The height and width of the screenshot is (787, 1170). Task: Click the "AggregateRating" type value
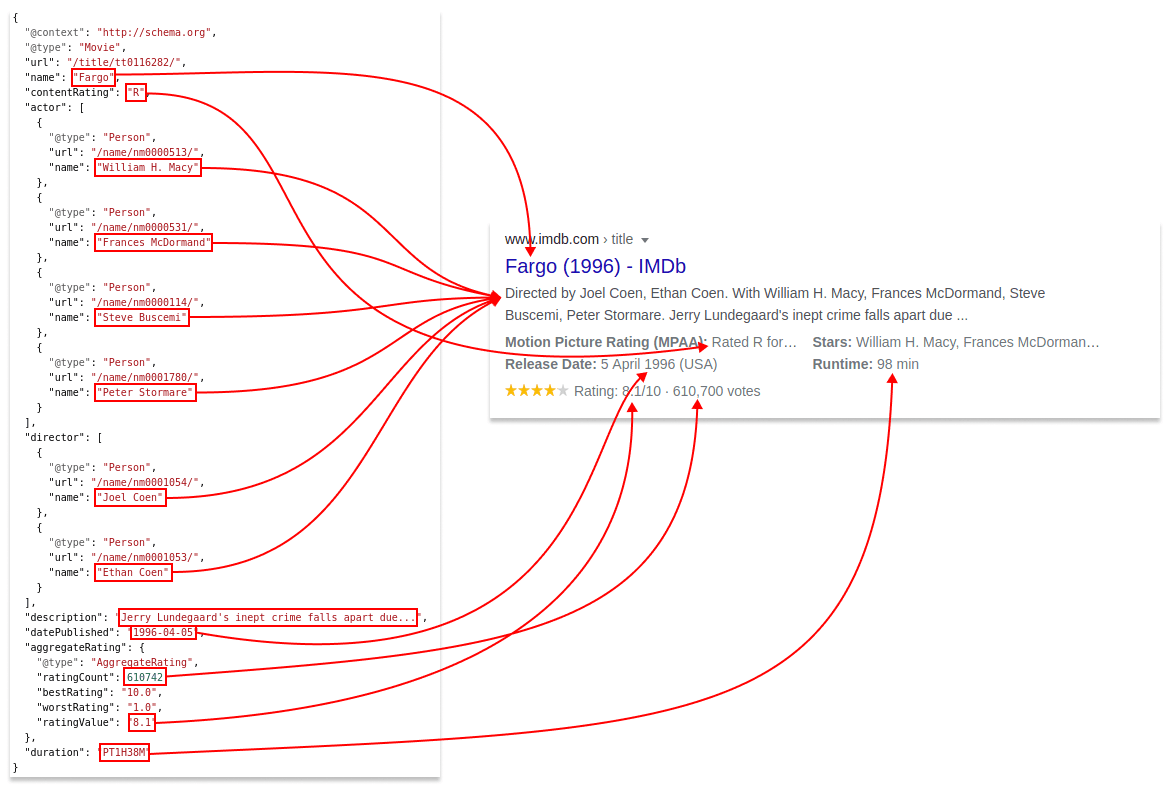pos(142,662)
